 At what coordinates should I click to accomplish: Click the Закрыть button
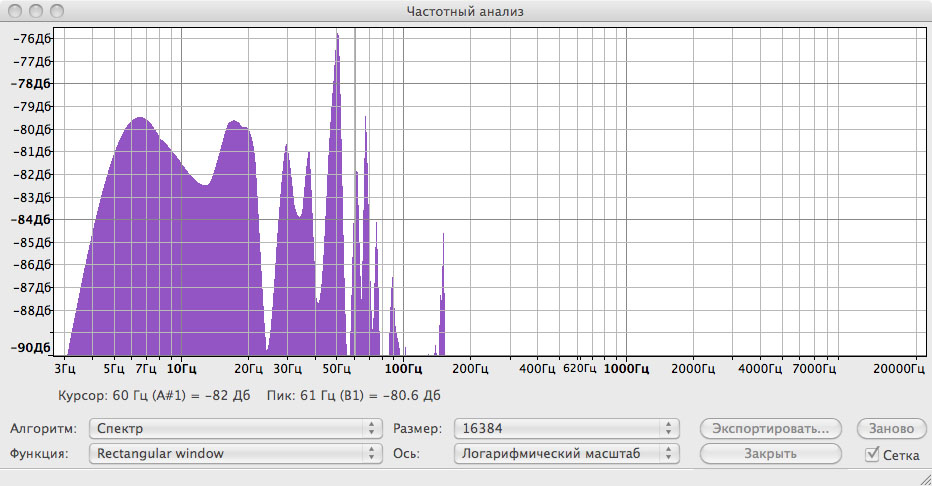coord(770,454)
